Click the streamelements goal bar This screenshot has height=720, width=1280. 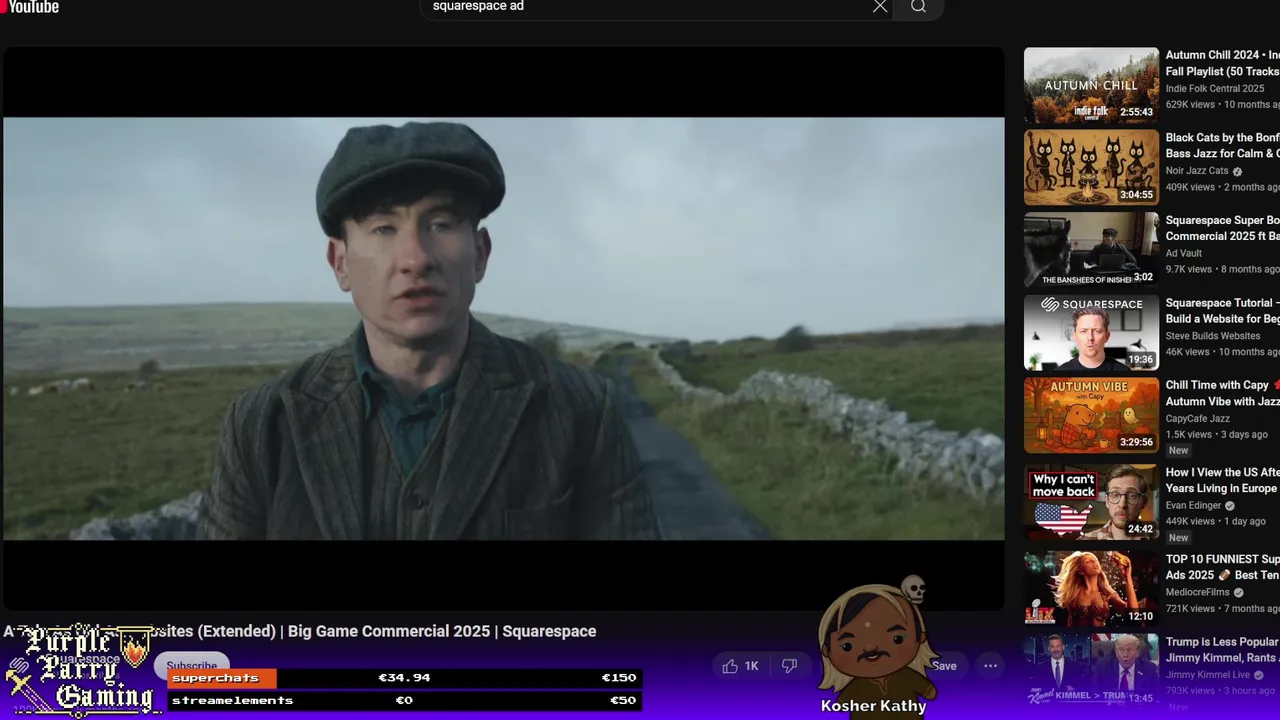(x=404, y=700)
